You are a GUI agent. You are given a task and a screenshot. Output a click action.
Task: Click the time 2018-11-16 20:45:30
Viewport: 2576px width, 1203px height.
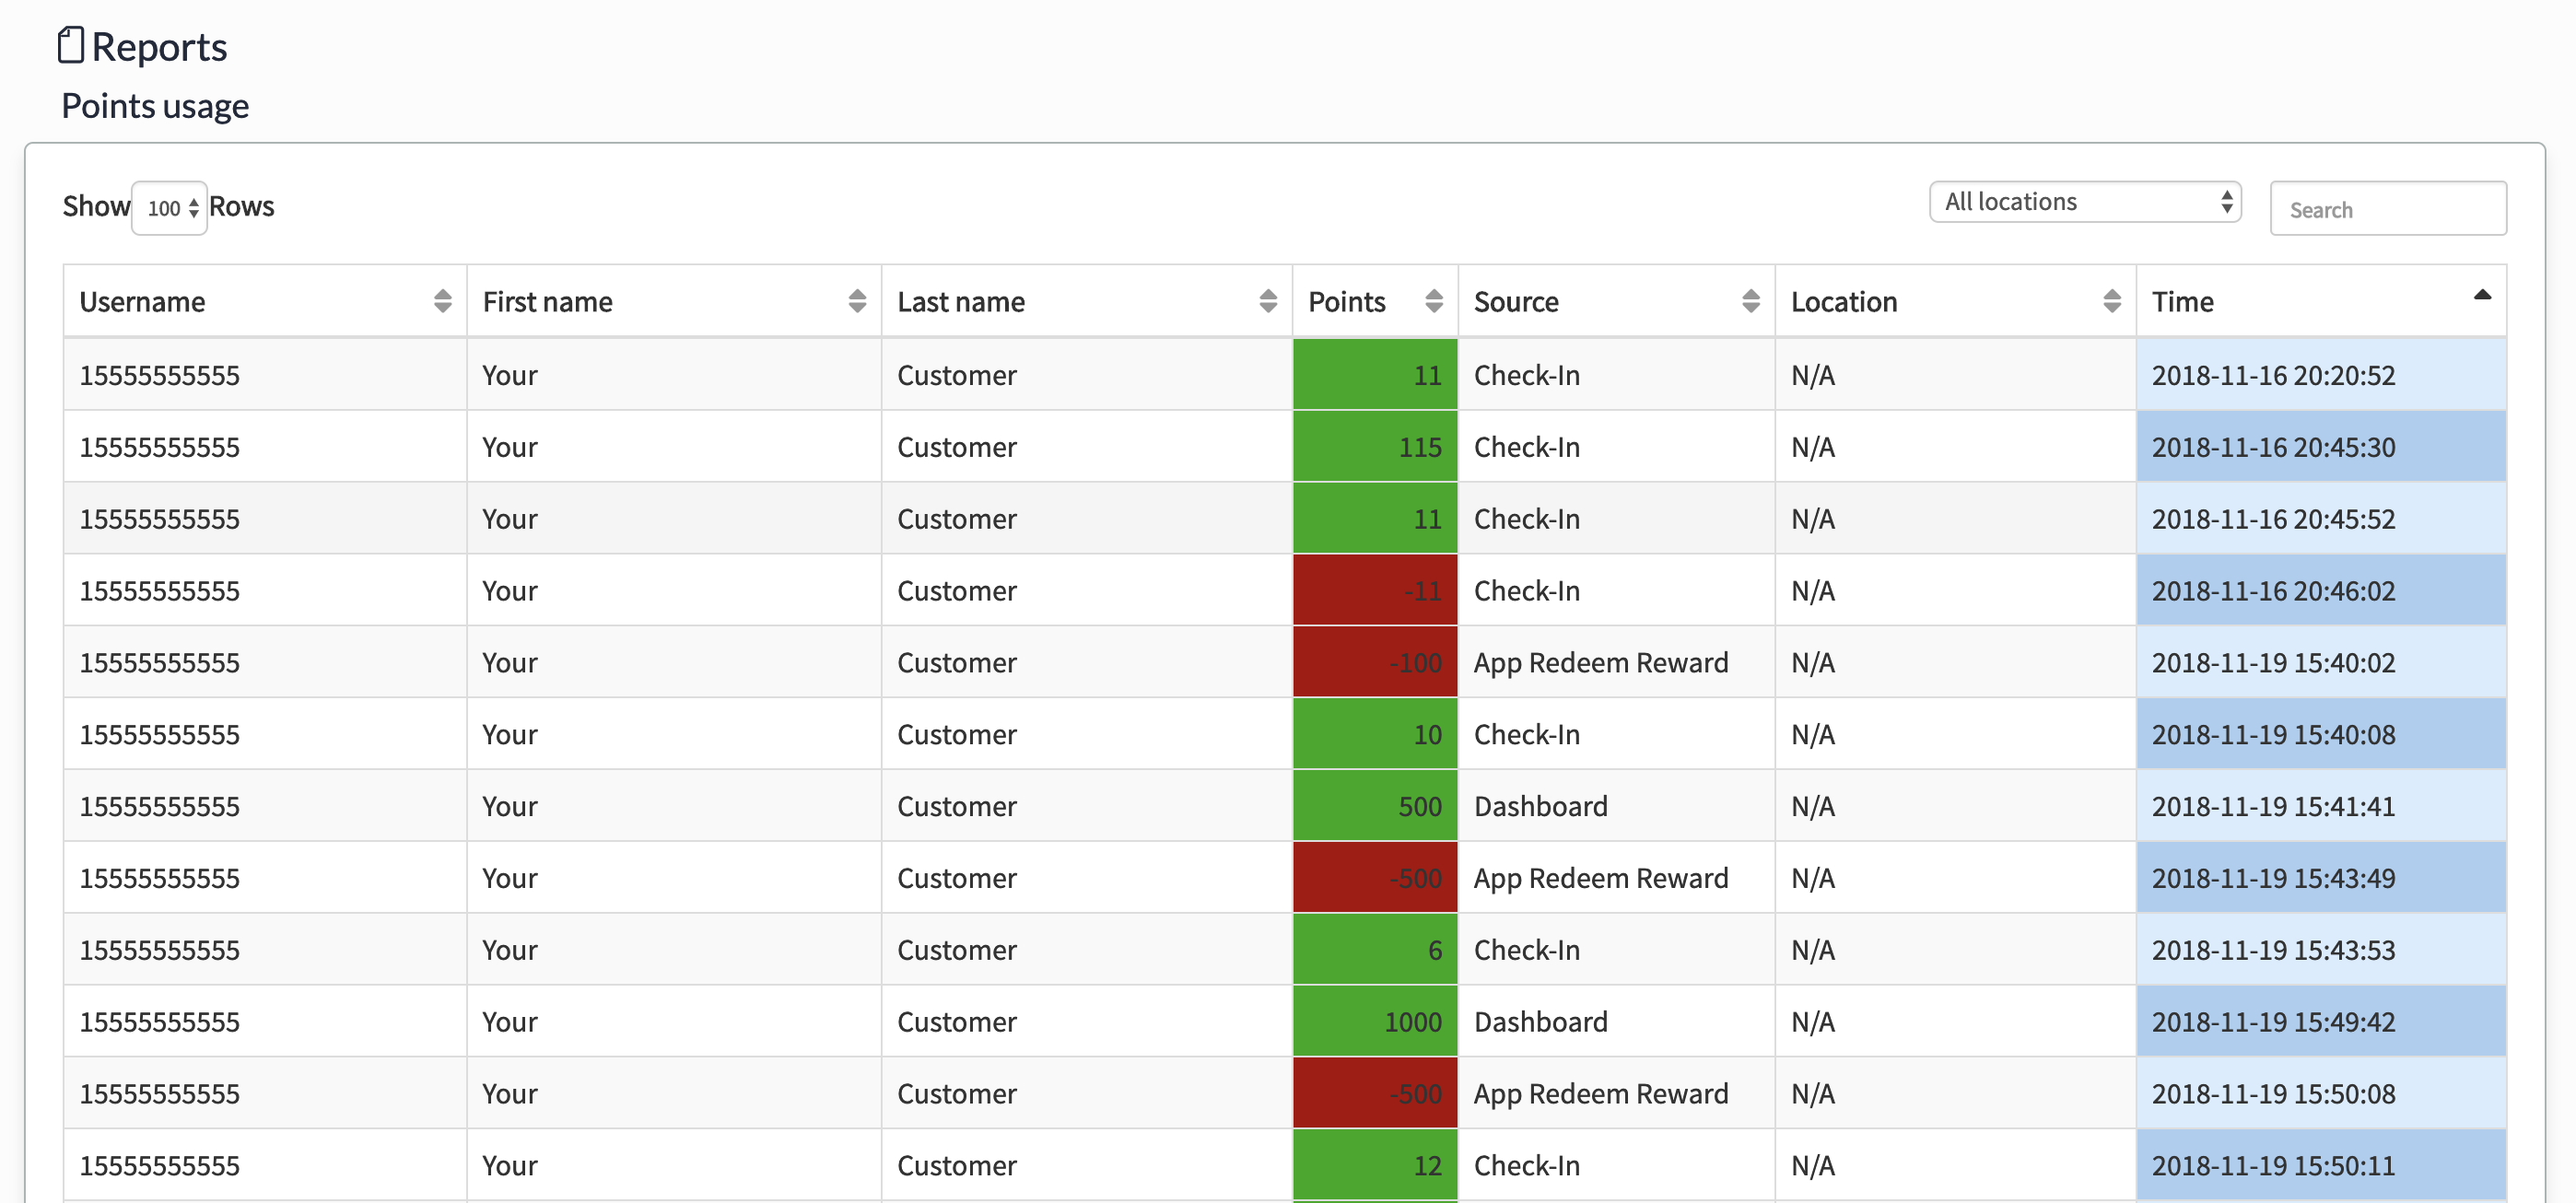click(2273, 447)
